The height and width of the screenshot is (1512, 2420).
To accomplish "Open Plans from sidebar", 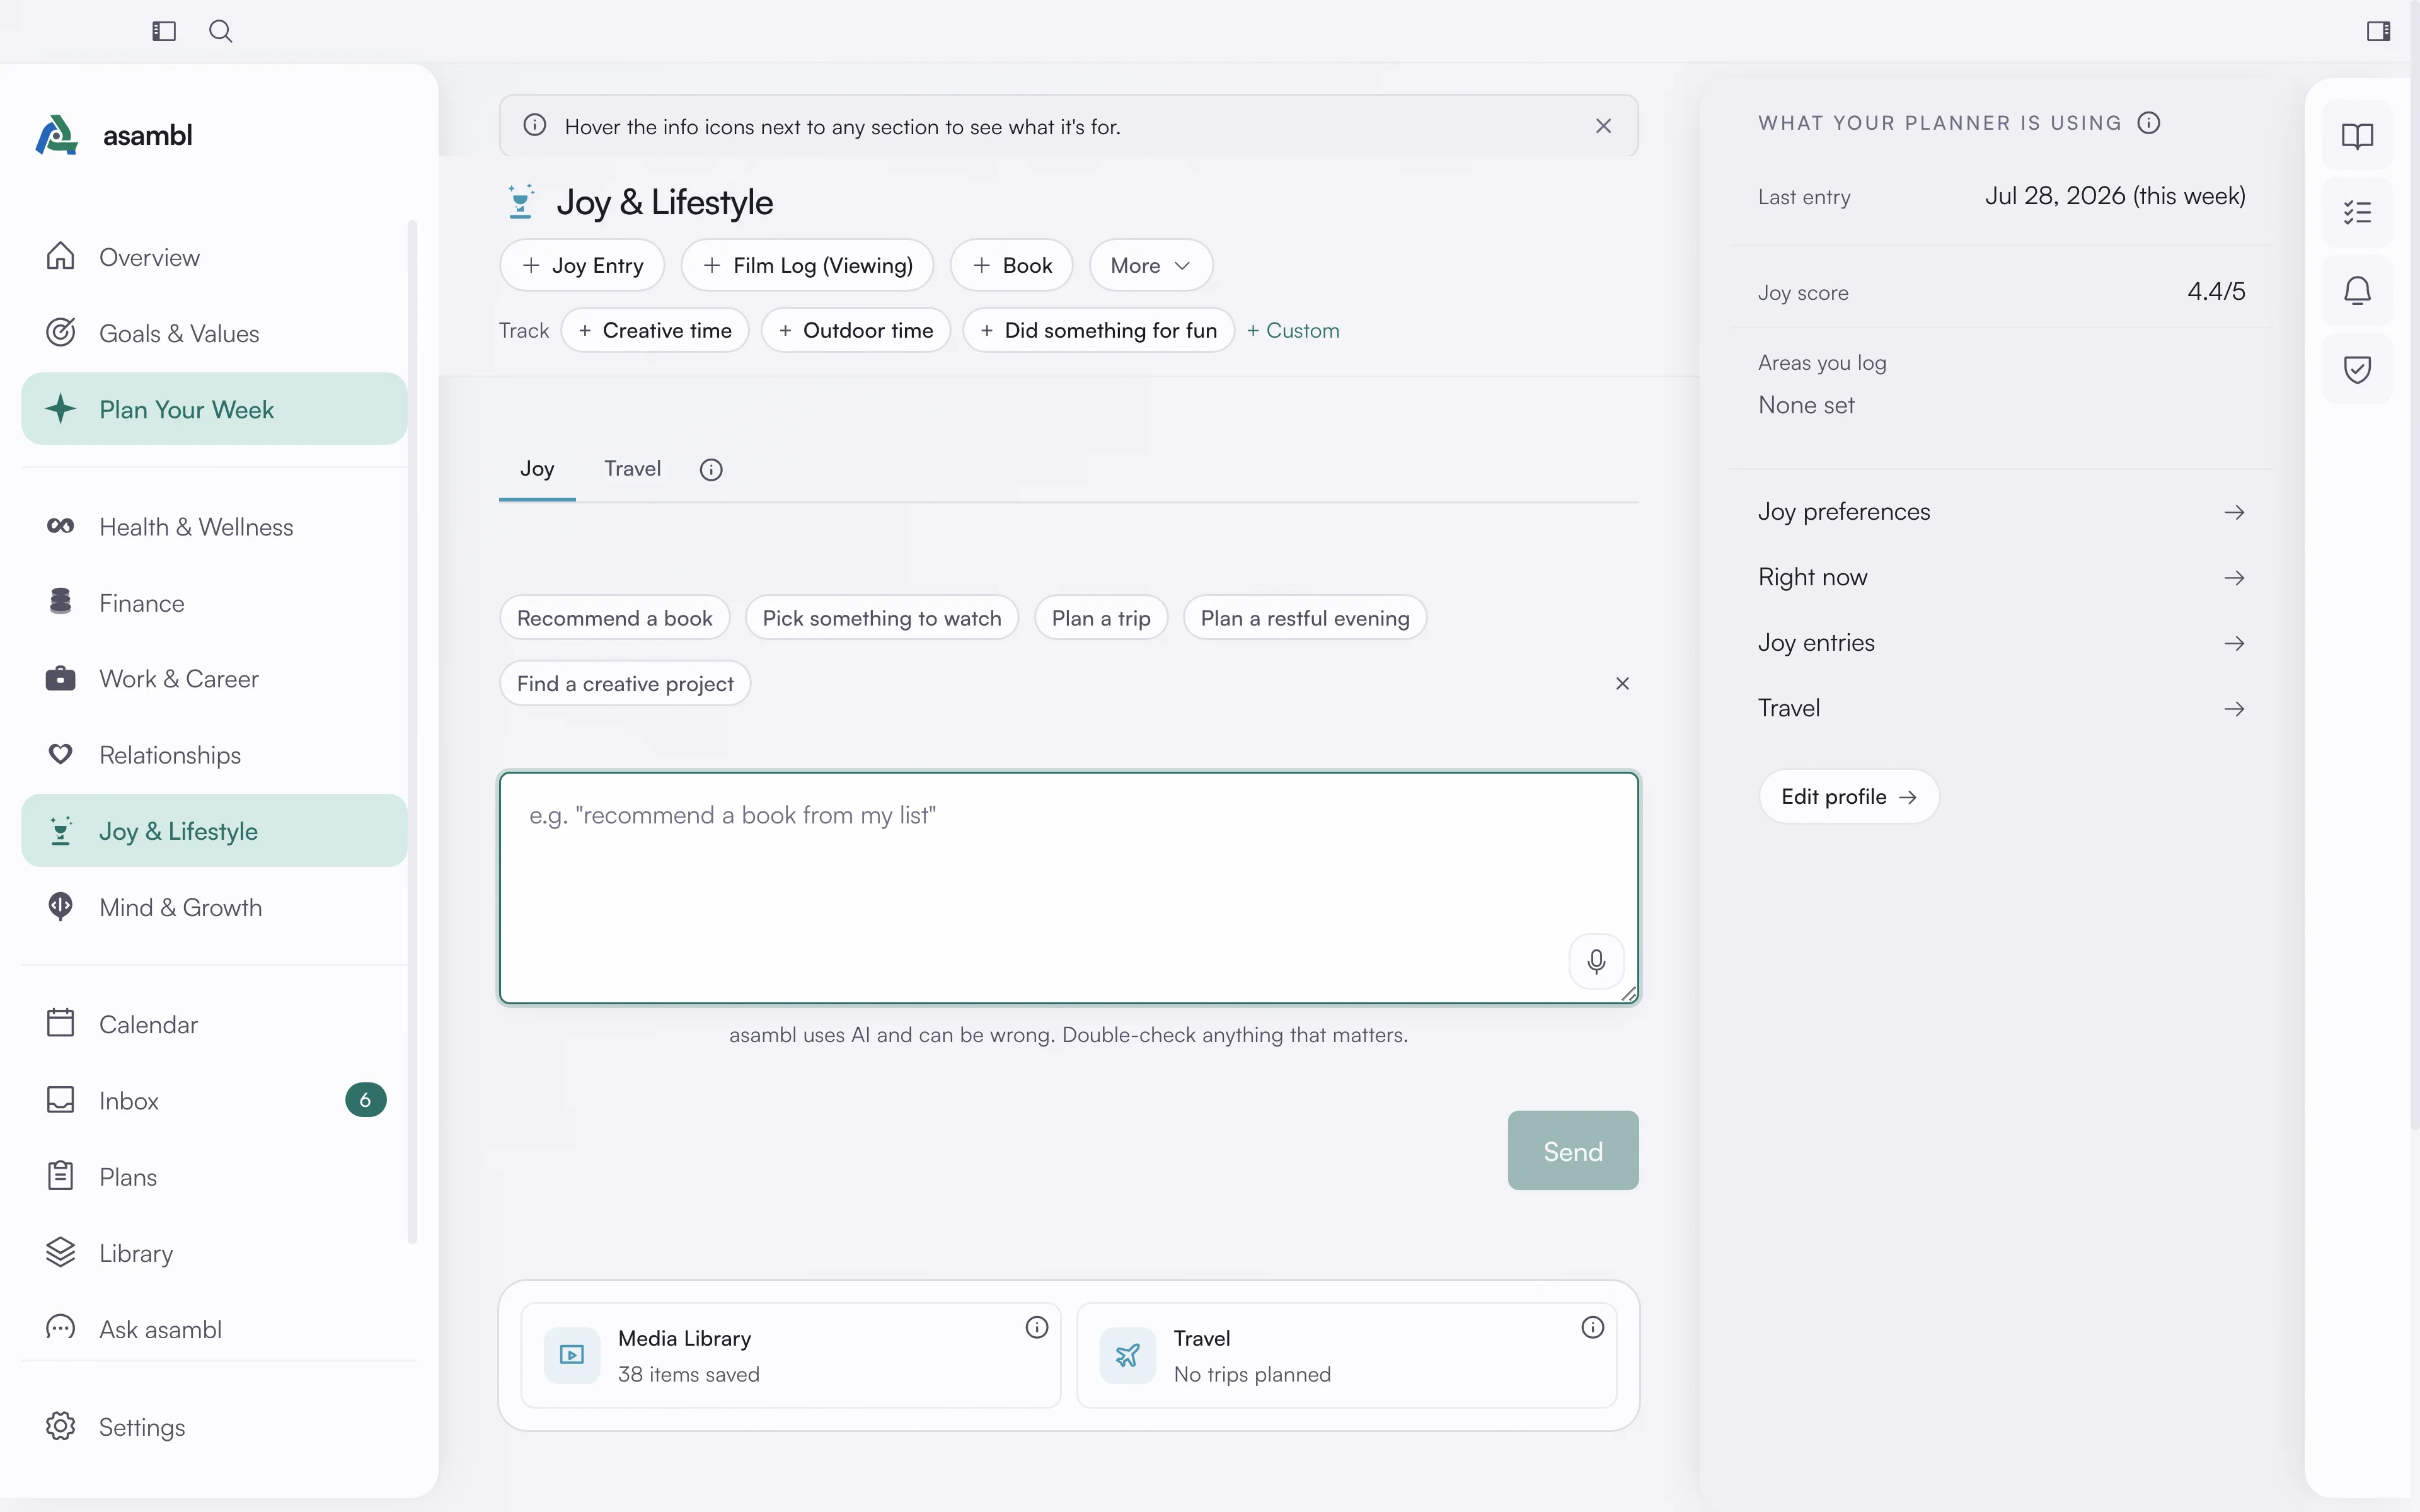I will [214, 1177].
